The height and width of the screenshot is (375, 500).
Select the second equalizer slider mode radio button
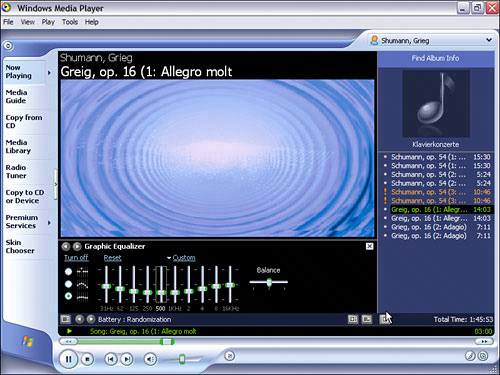(x=68, y=284)
